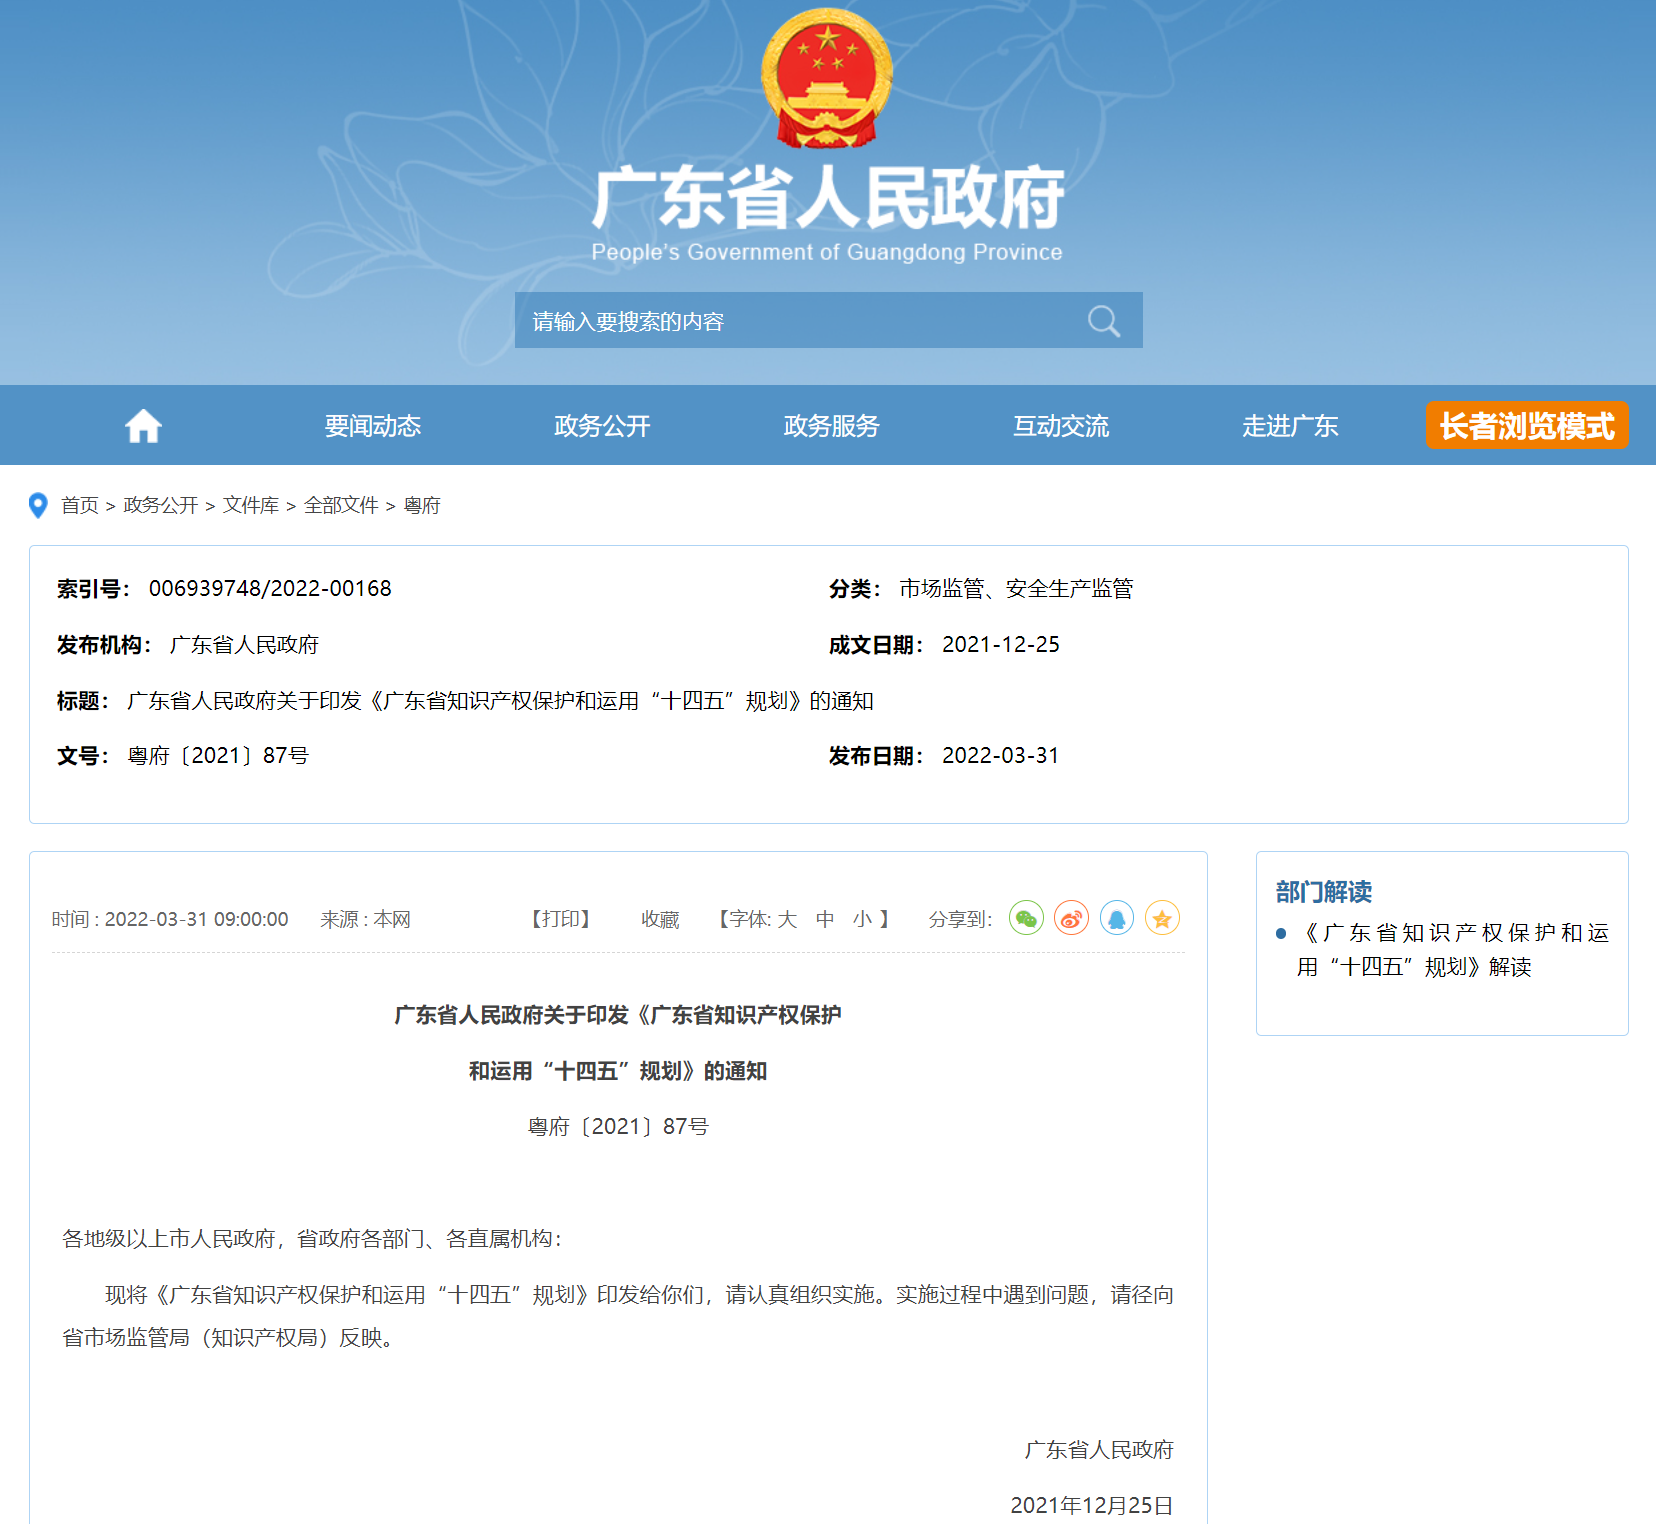Click the search magnifier icon
This screenshot has height=1524, width=1656.
click(1103, 321)
